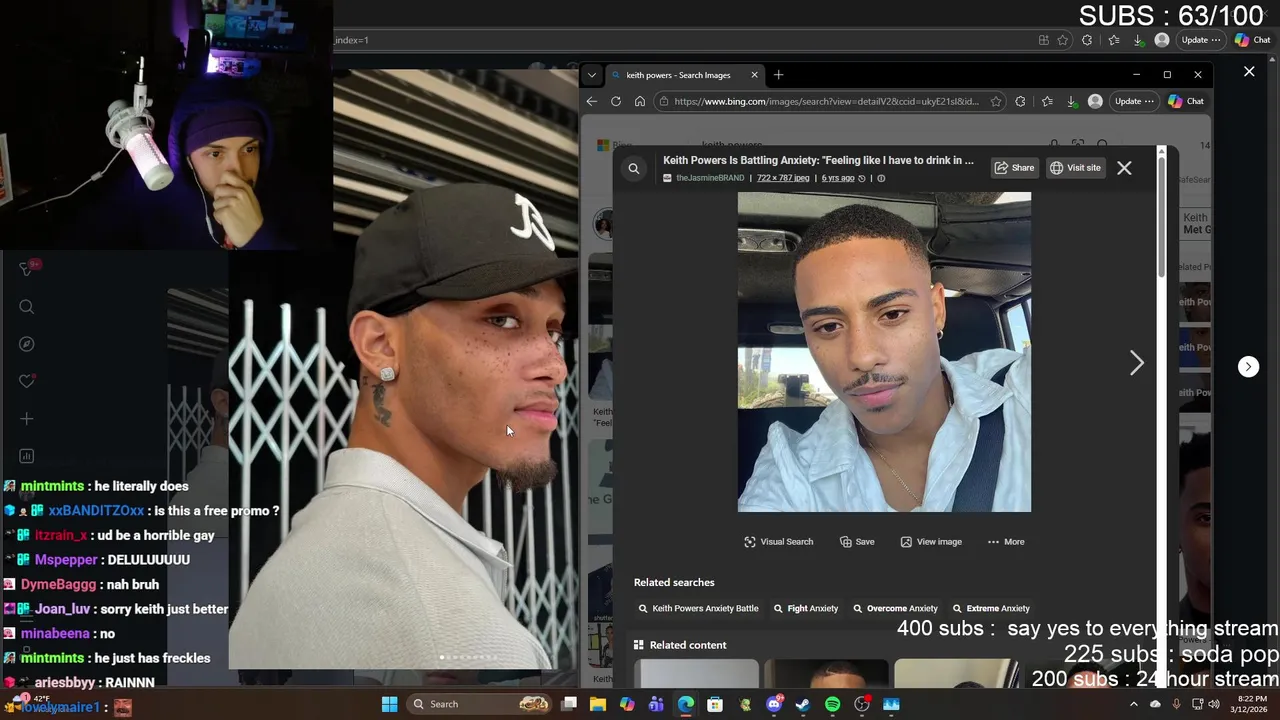This screenshot has height=720, width=1280.
Task: Open downloads icon in Bing window toolbar
Action: (x=1072, y=101)
